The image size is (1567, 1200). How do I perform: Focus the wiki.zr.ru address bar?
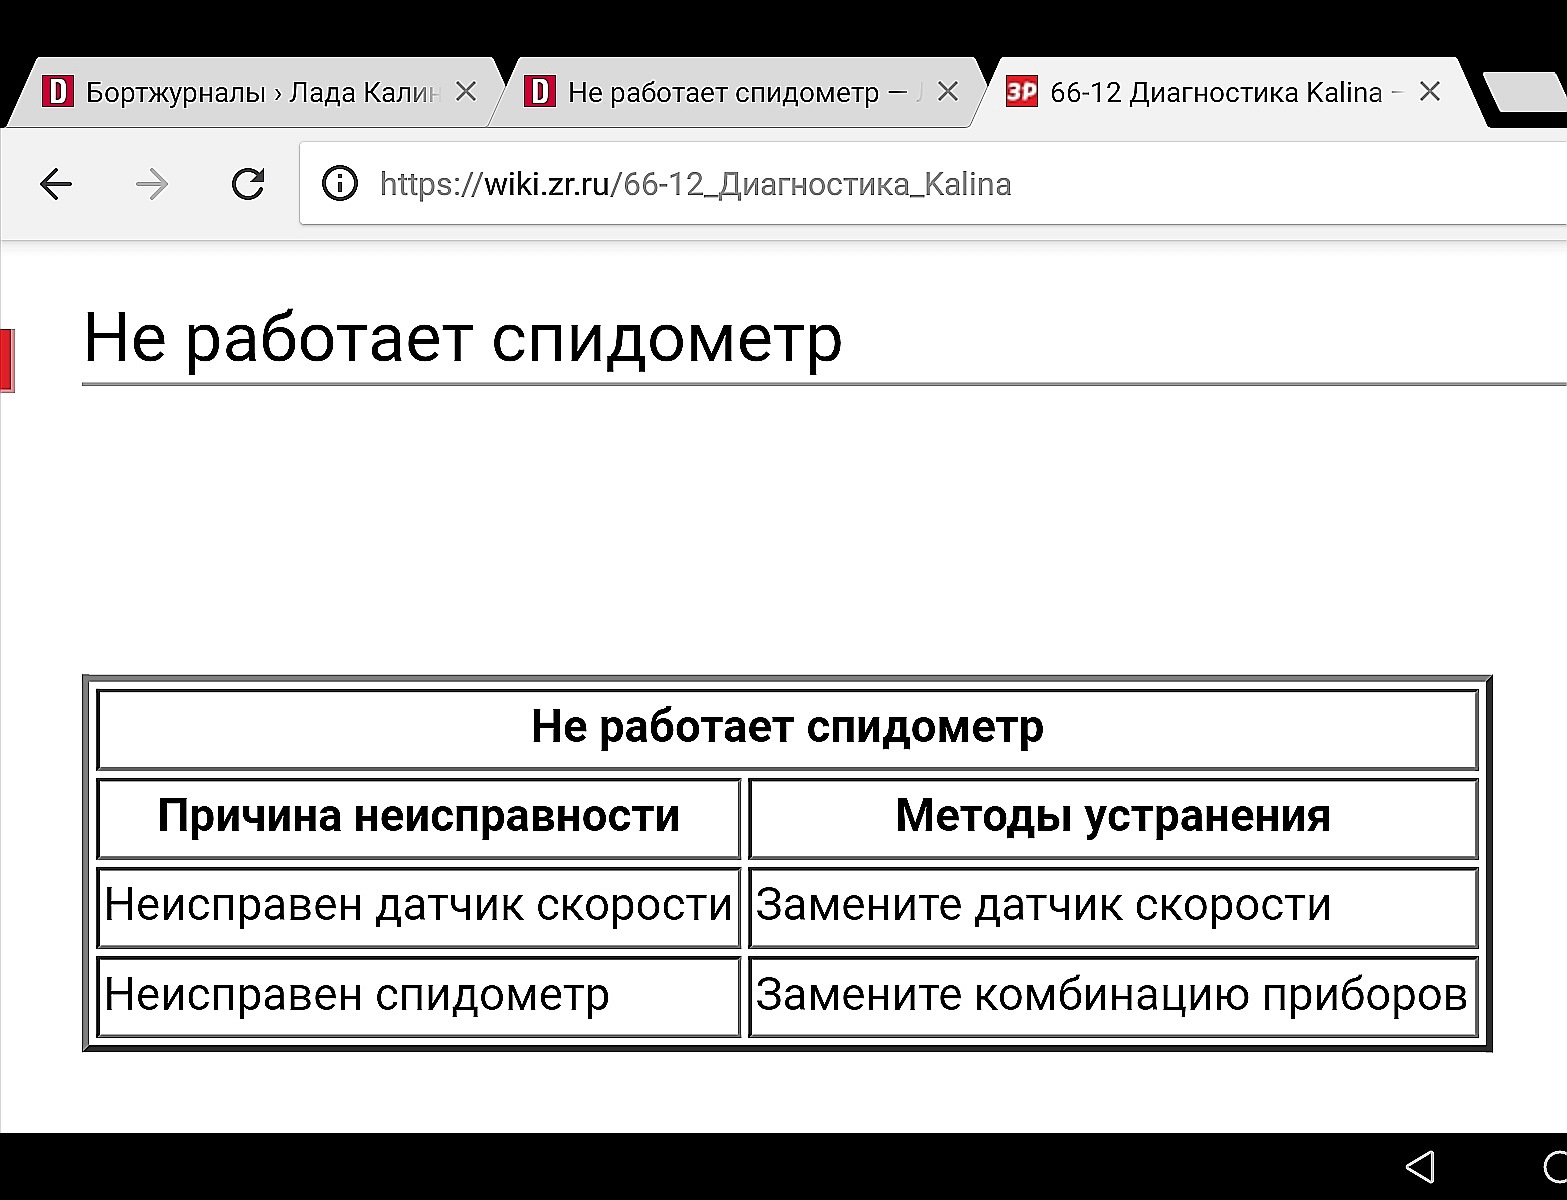(x=900, y=184)
